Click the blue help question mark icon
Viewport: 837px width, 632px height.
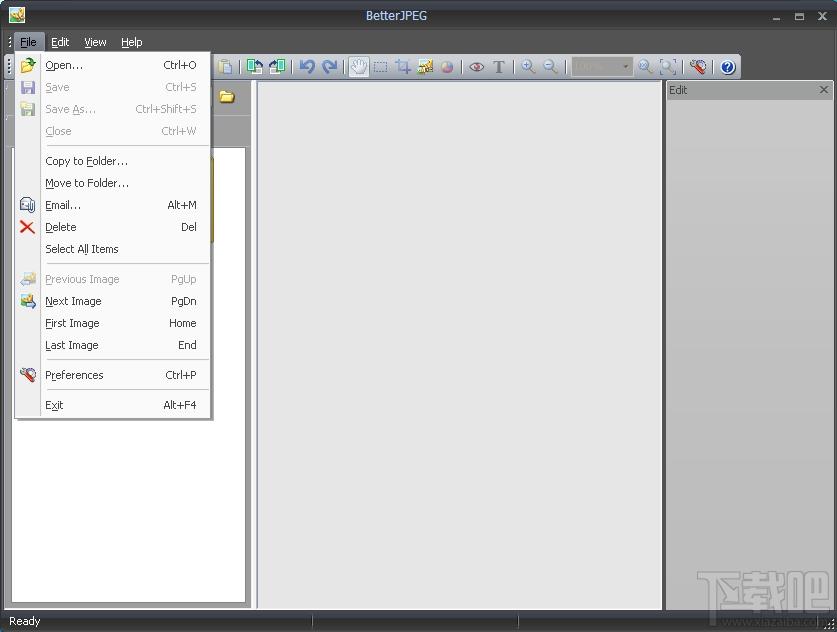click(728, 67)
